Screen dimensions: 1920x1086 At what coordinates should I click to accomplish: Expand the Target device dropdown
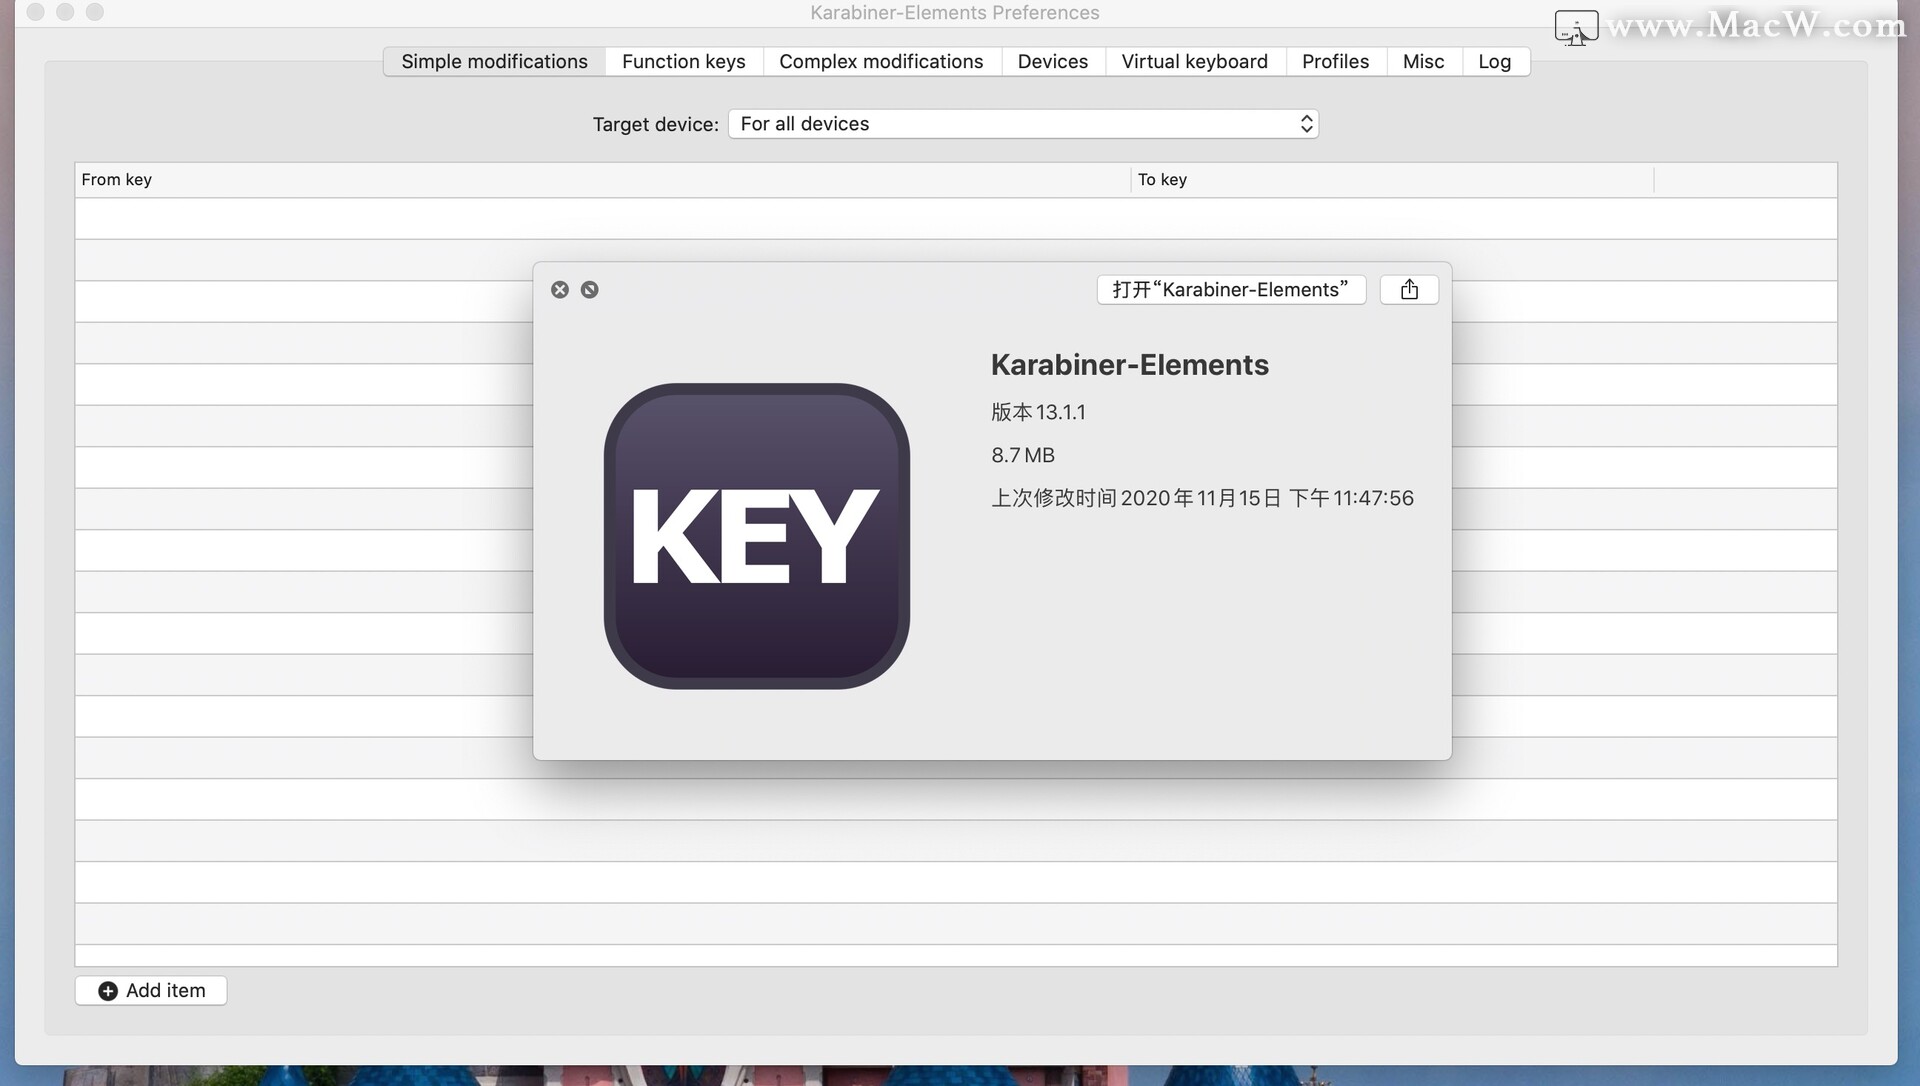click(x=1023, y=124)
